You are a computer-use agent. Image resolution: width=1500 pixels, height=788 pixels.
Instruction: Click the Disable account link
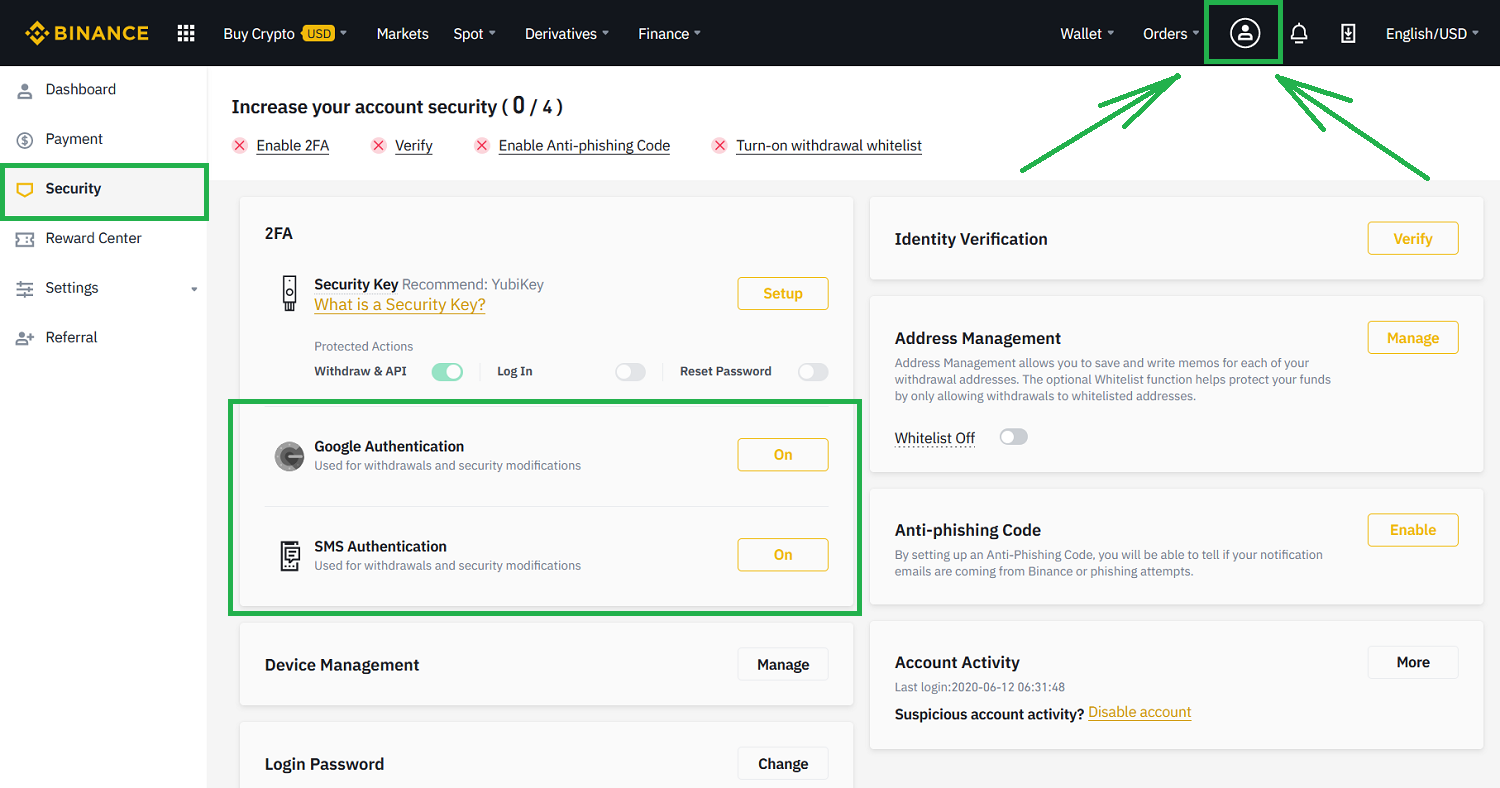click(1140, 713)
